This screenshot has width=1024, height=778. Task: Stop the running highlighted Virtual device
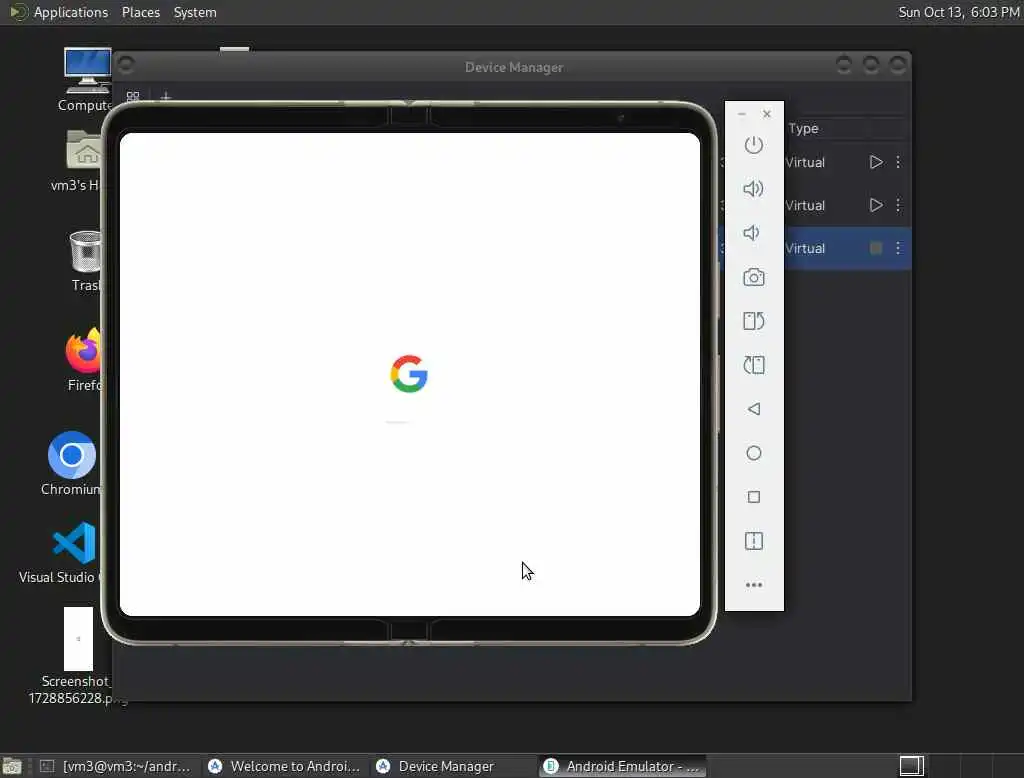click(876, 248)
